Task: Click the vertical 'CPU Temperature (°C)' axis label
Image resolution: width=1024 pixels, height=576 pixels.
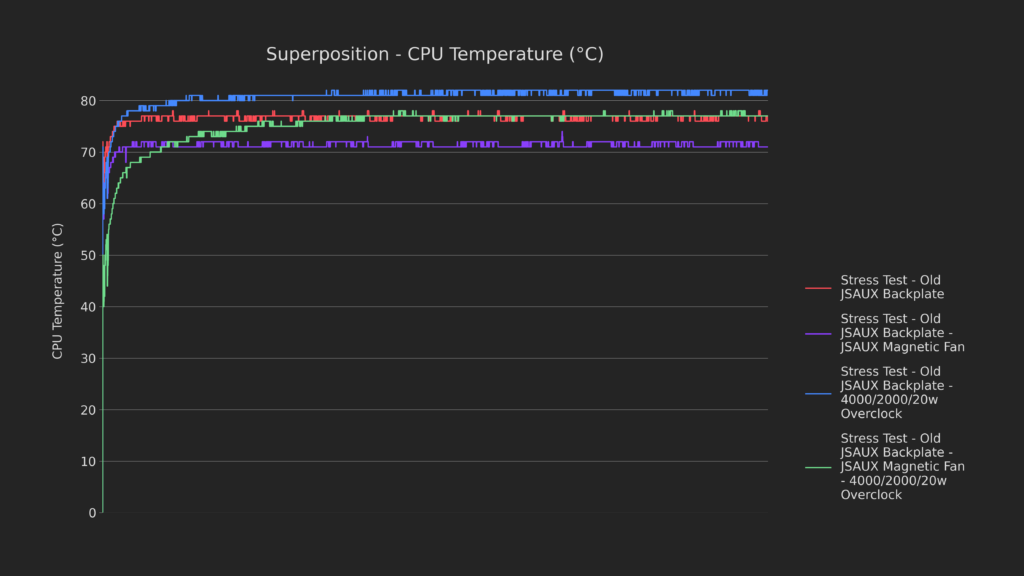Action: click(58, 291)
